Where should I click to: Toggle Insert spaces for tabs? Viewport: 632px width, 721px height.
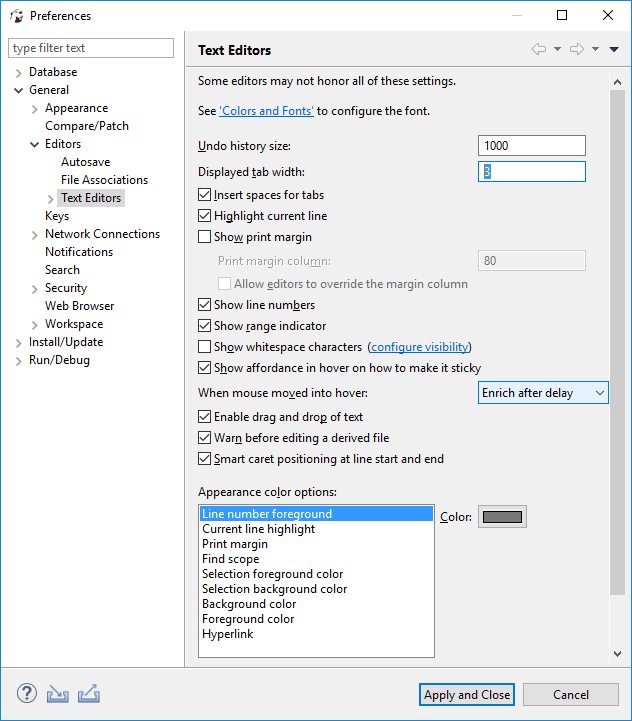[x=204, y=195]
